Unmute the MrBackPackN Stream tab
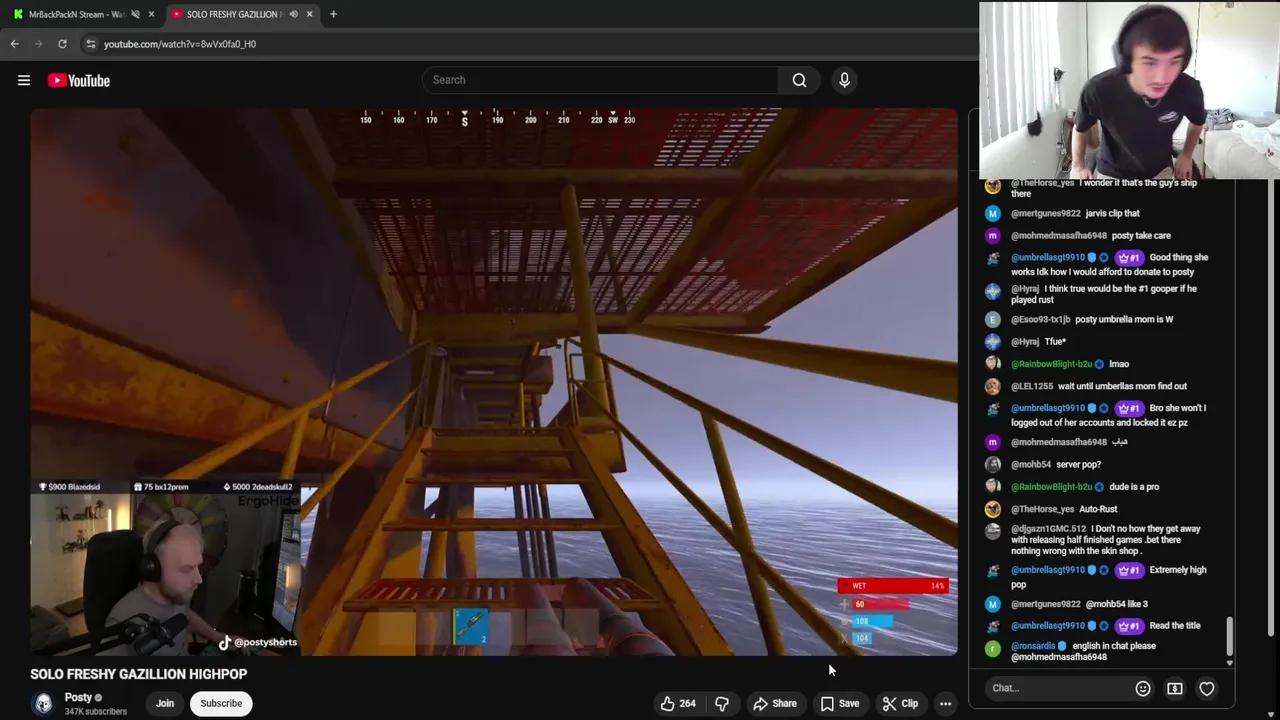This screenshot has width=1280, height=720. [x=135, y=14]
